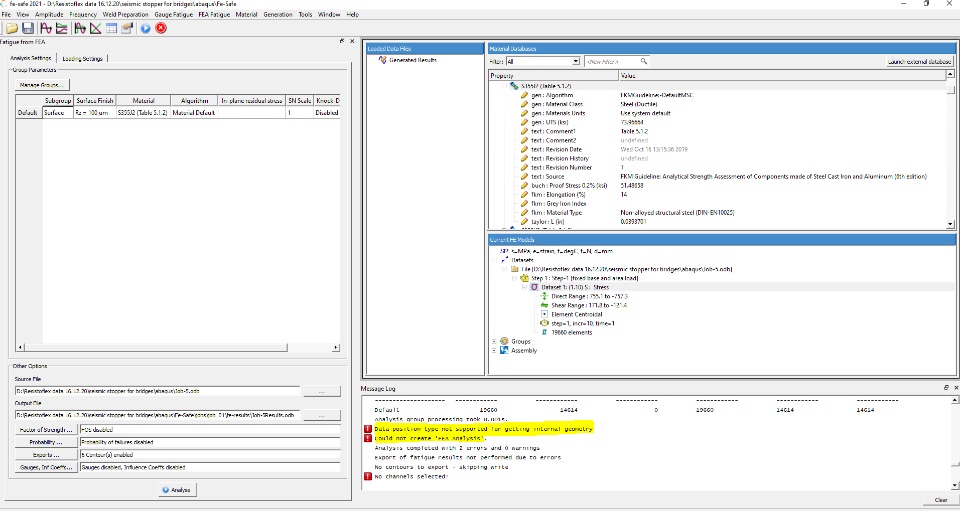
Task: Click the clock icon beside step=1, incr=10
Action: [544, 323]
